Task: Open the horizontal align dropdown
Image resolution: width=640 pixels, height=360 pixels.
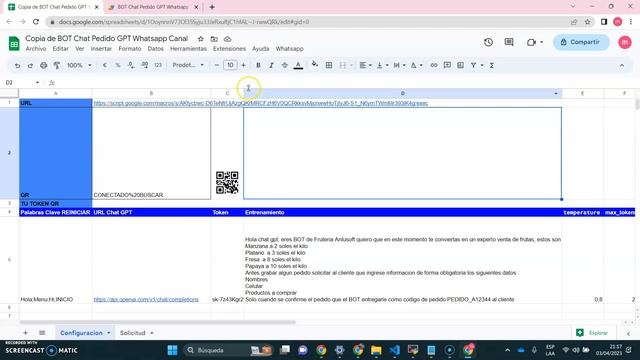Action: coord(365,65)
